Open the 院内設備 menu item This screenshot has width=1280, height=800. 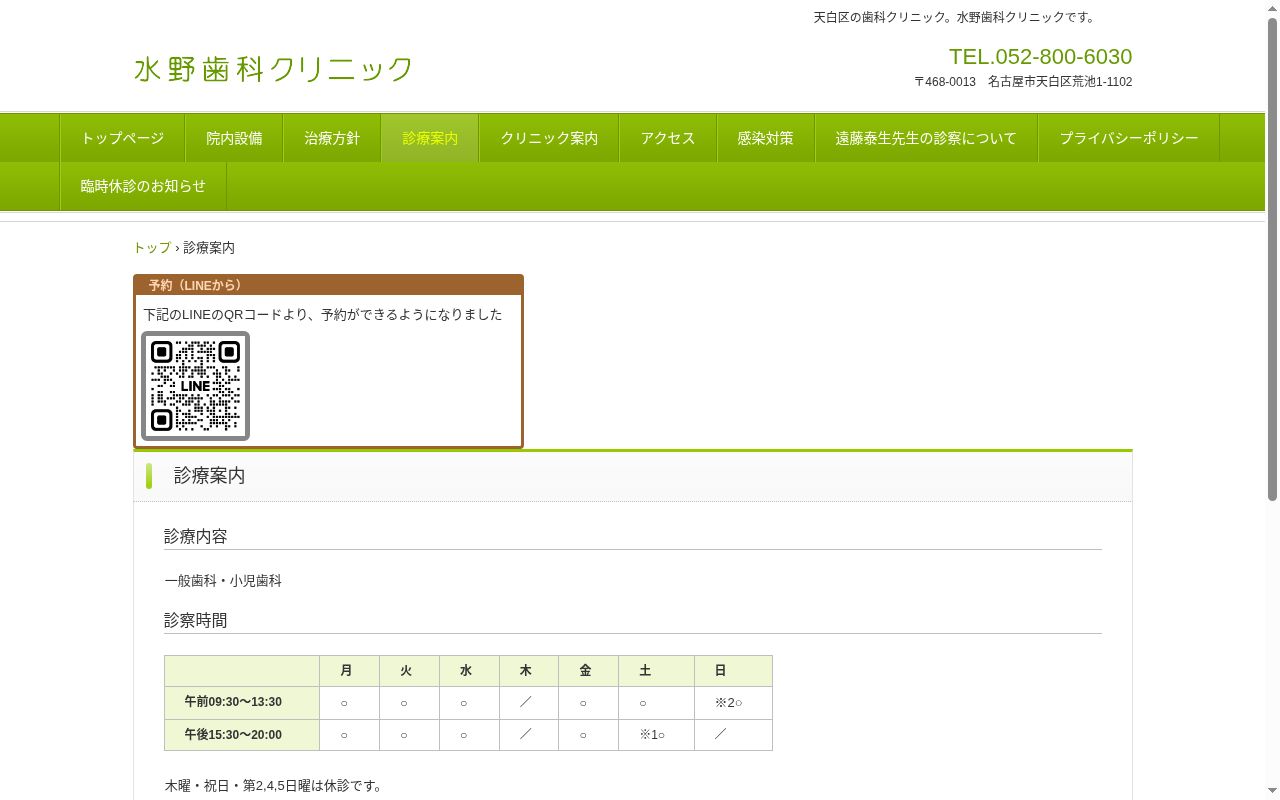coord(234,138)
